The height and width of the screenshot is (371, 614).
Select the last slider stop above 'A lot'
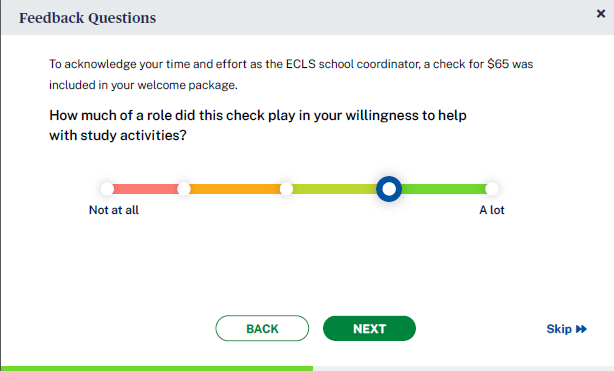click(x=491, y=189)
